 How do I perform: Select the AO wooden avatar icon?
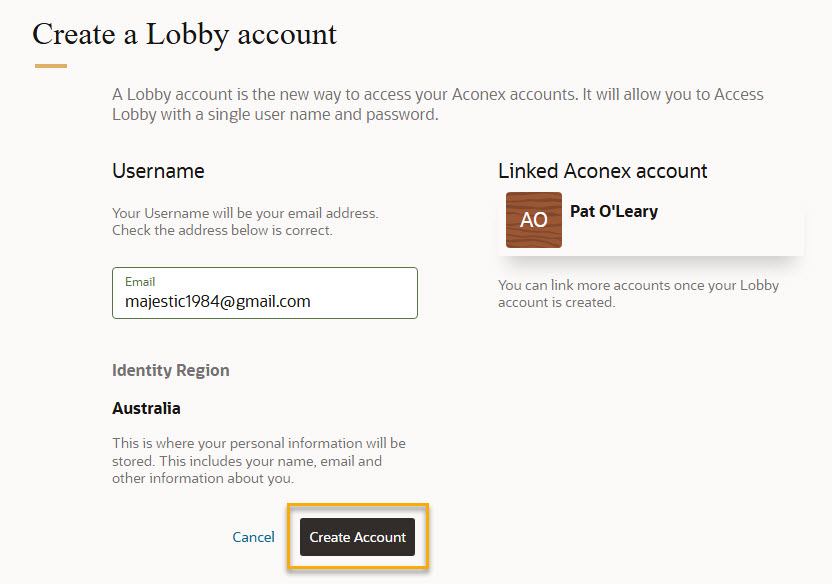coord(534,220)
